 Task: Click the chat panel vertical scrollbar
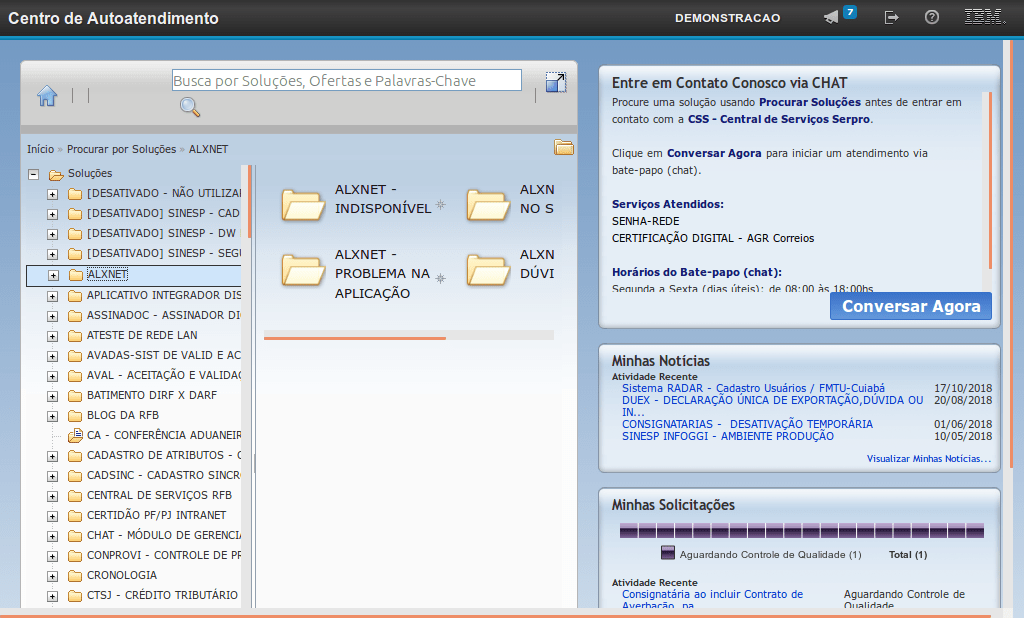tap(990, 181)
